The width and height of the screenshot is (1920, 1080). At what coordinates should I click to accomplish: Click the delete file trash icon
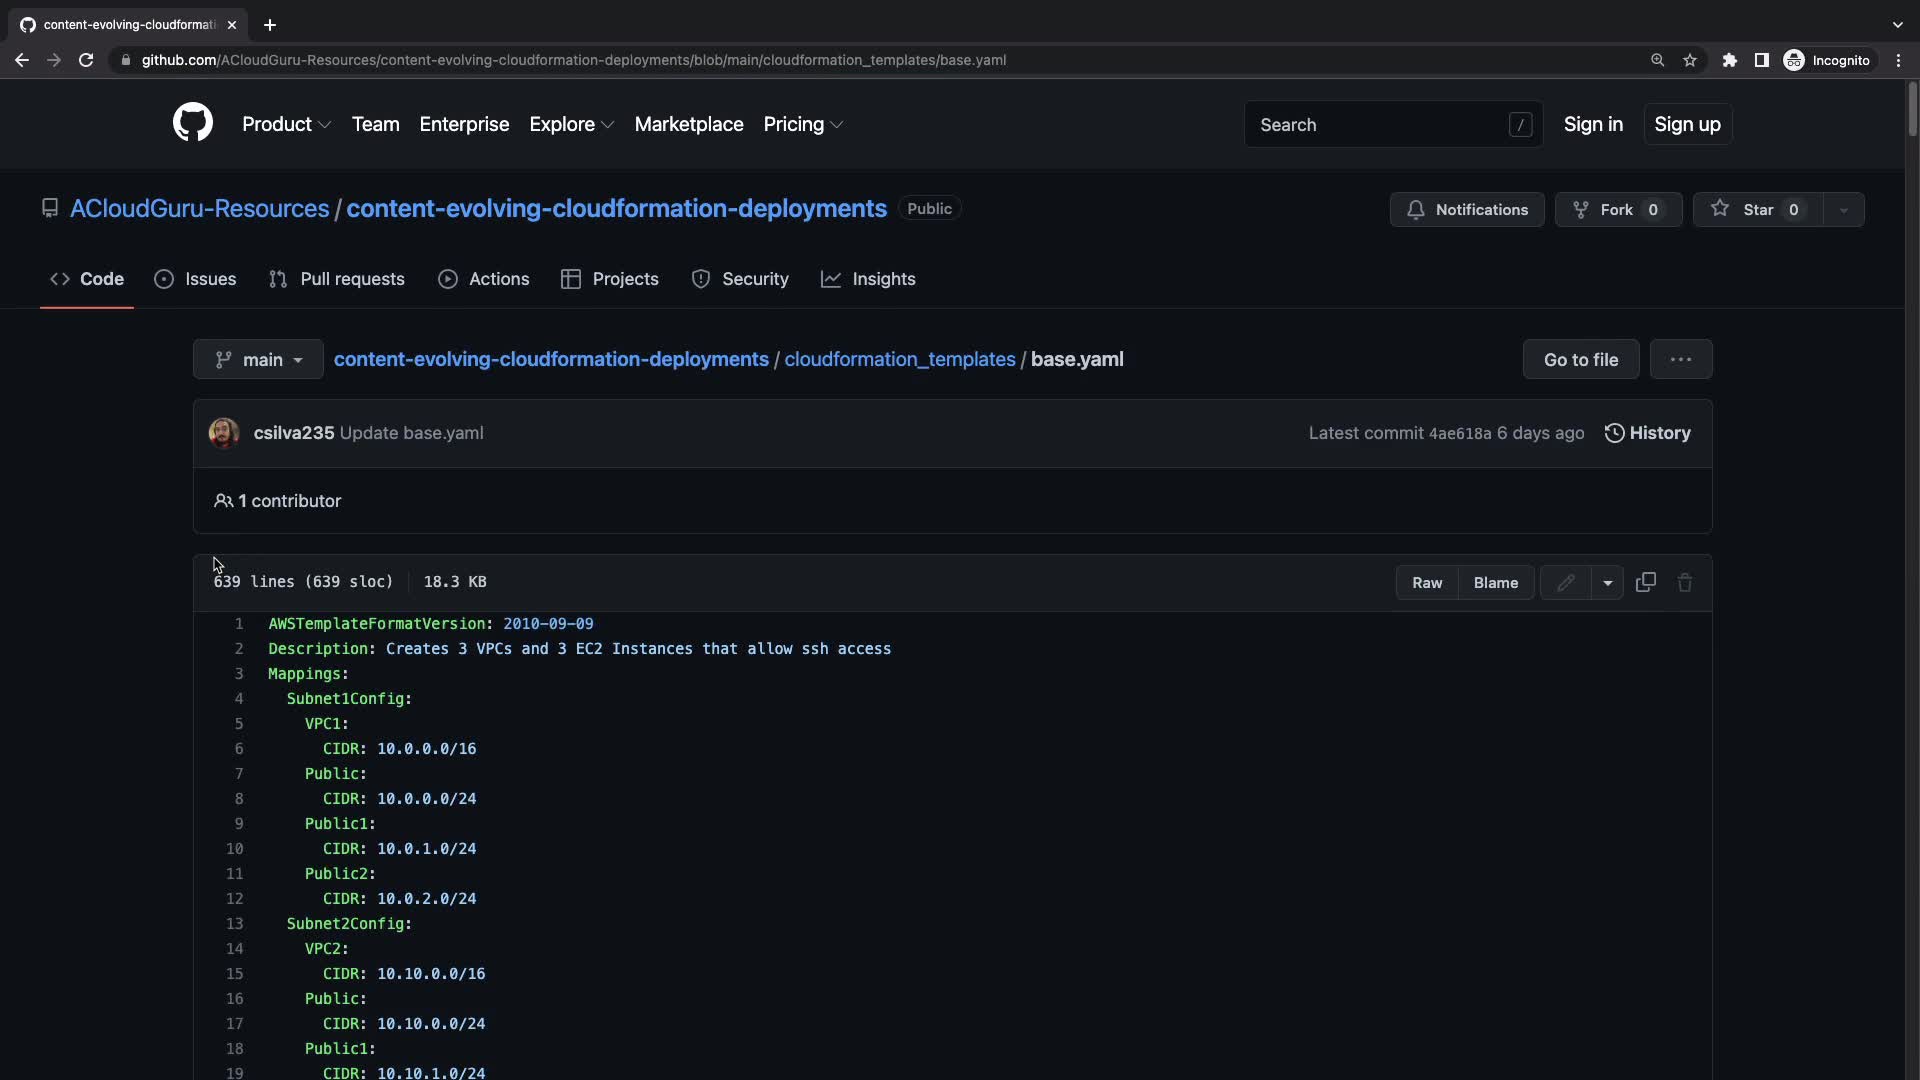pos(1685,582)
